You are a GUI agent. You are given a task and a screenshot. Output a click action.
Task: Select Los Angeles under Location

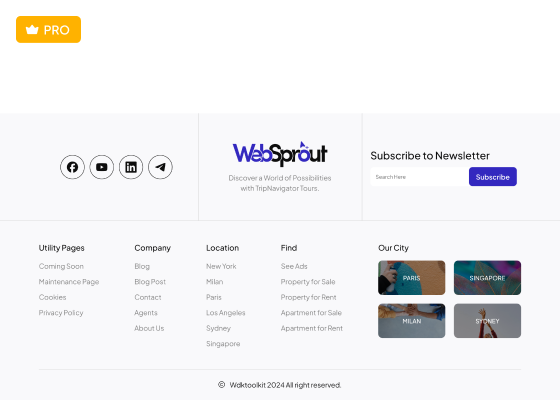click(x=226, y=313)
